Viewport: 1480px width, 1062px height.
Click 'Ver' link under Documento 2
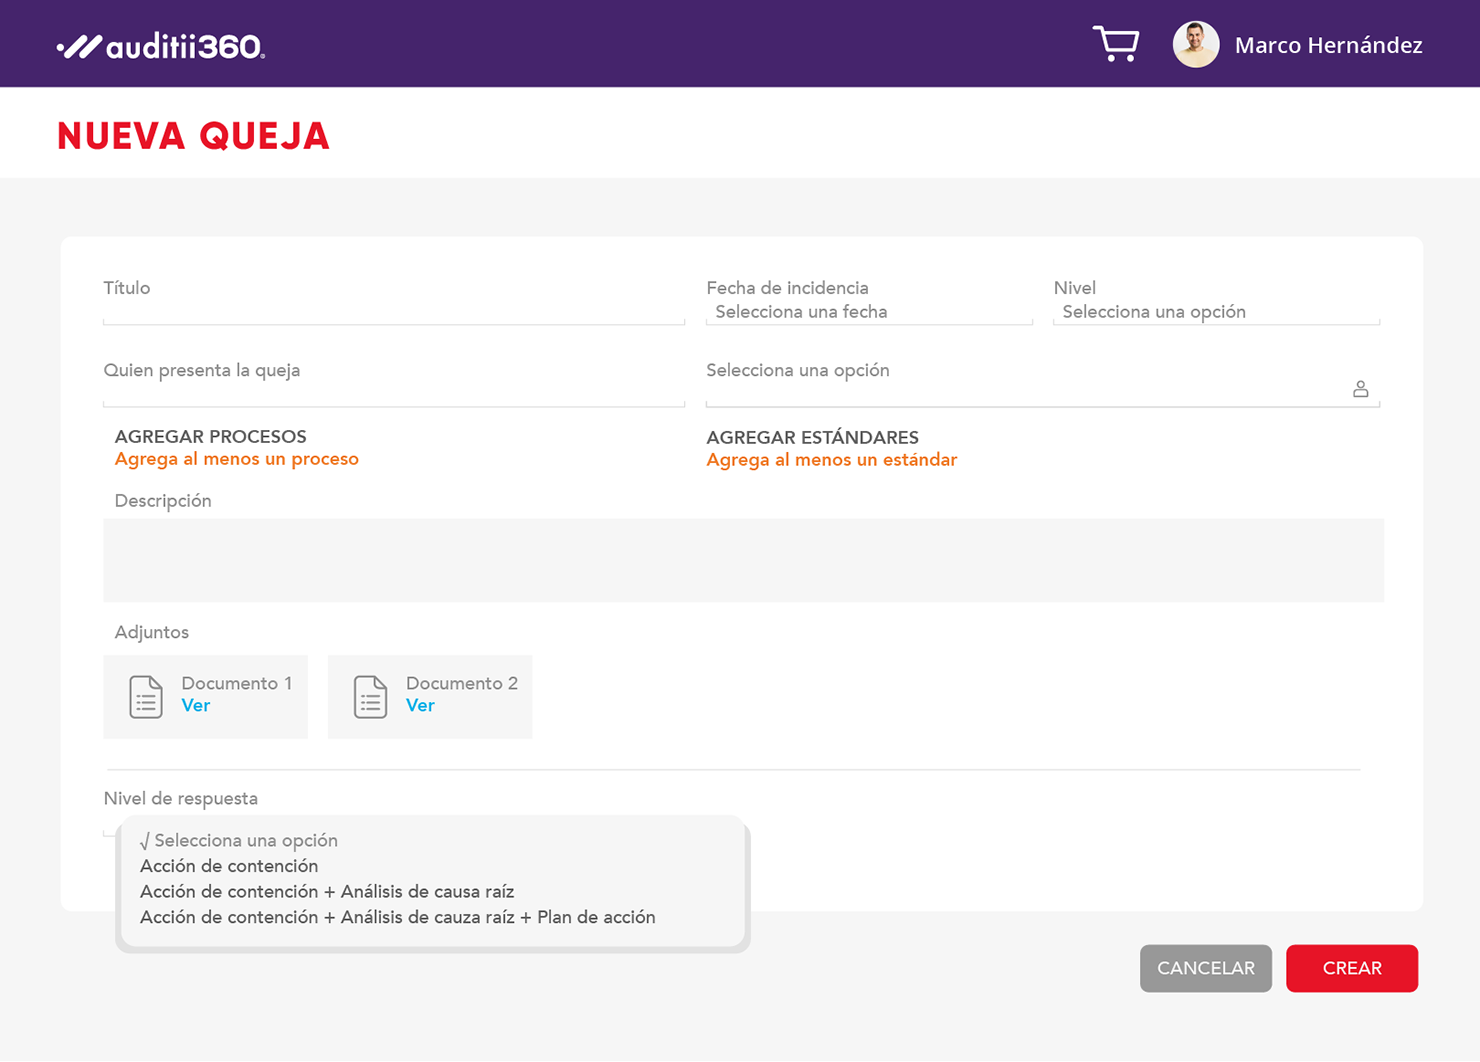click(x=420, y=706)
